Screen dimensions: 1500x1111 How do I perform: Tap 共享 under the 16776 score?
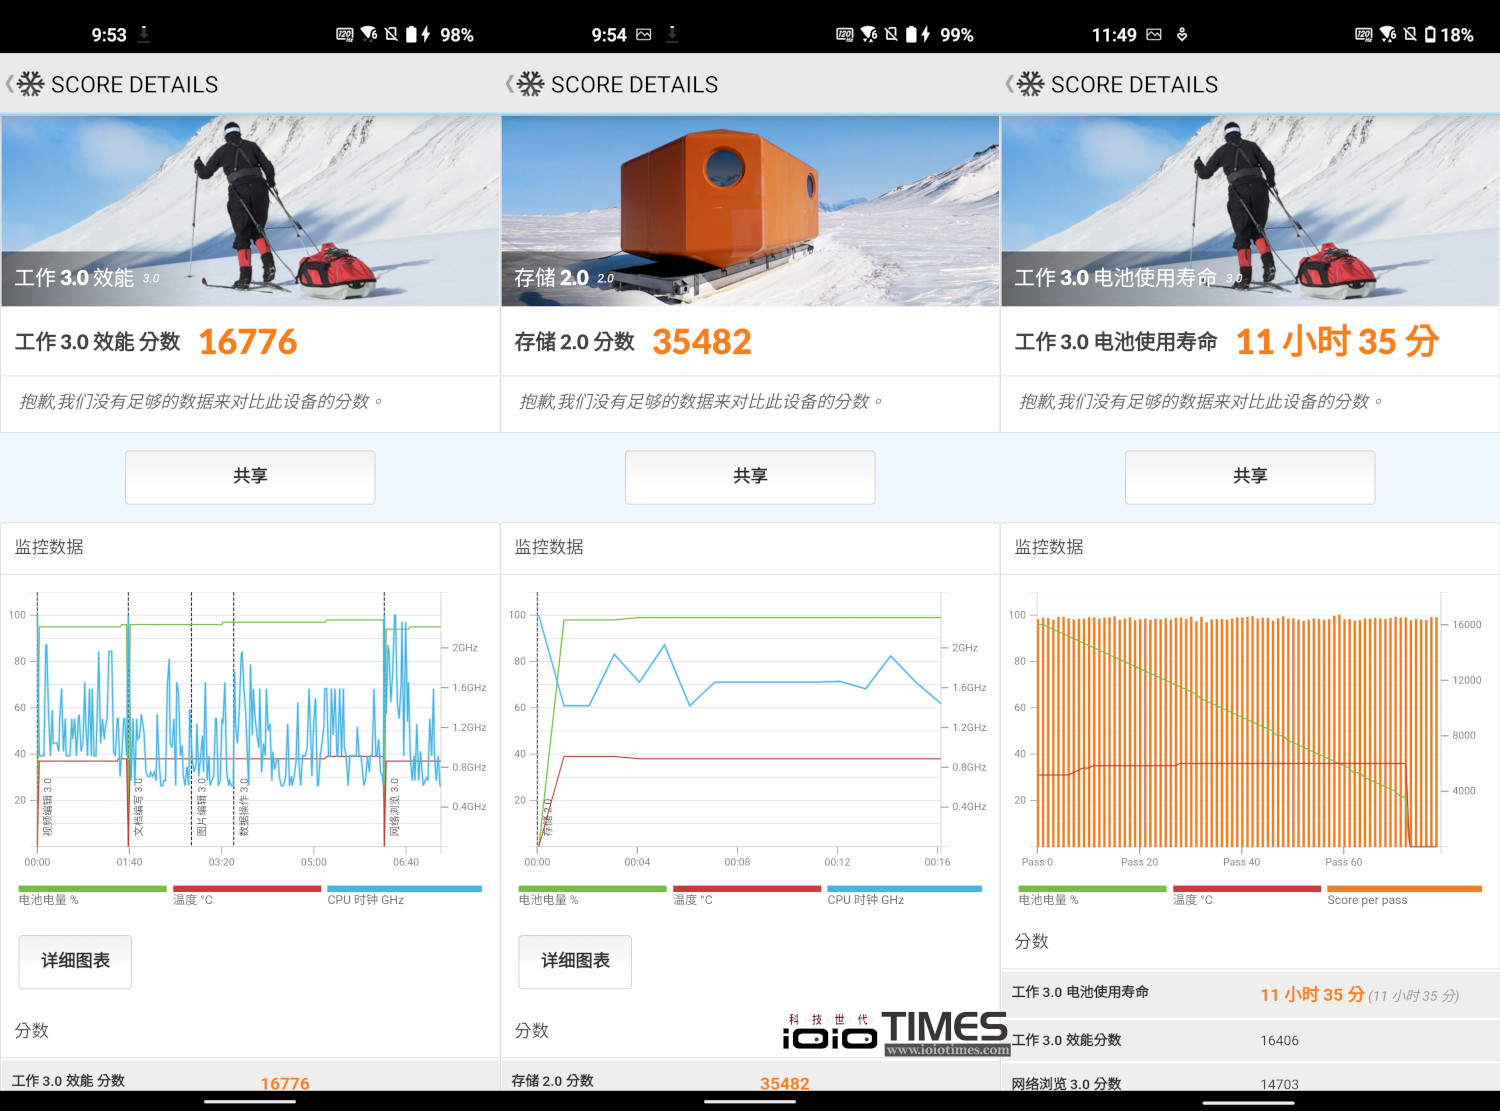[x=250, y=477]
